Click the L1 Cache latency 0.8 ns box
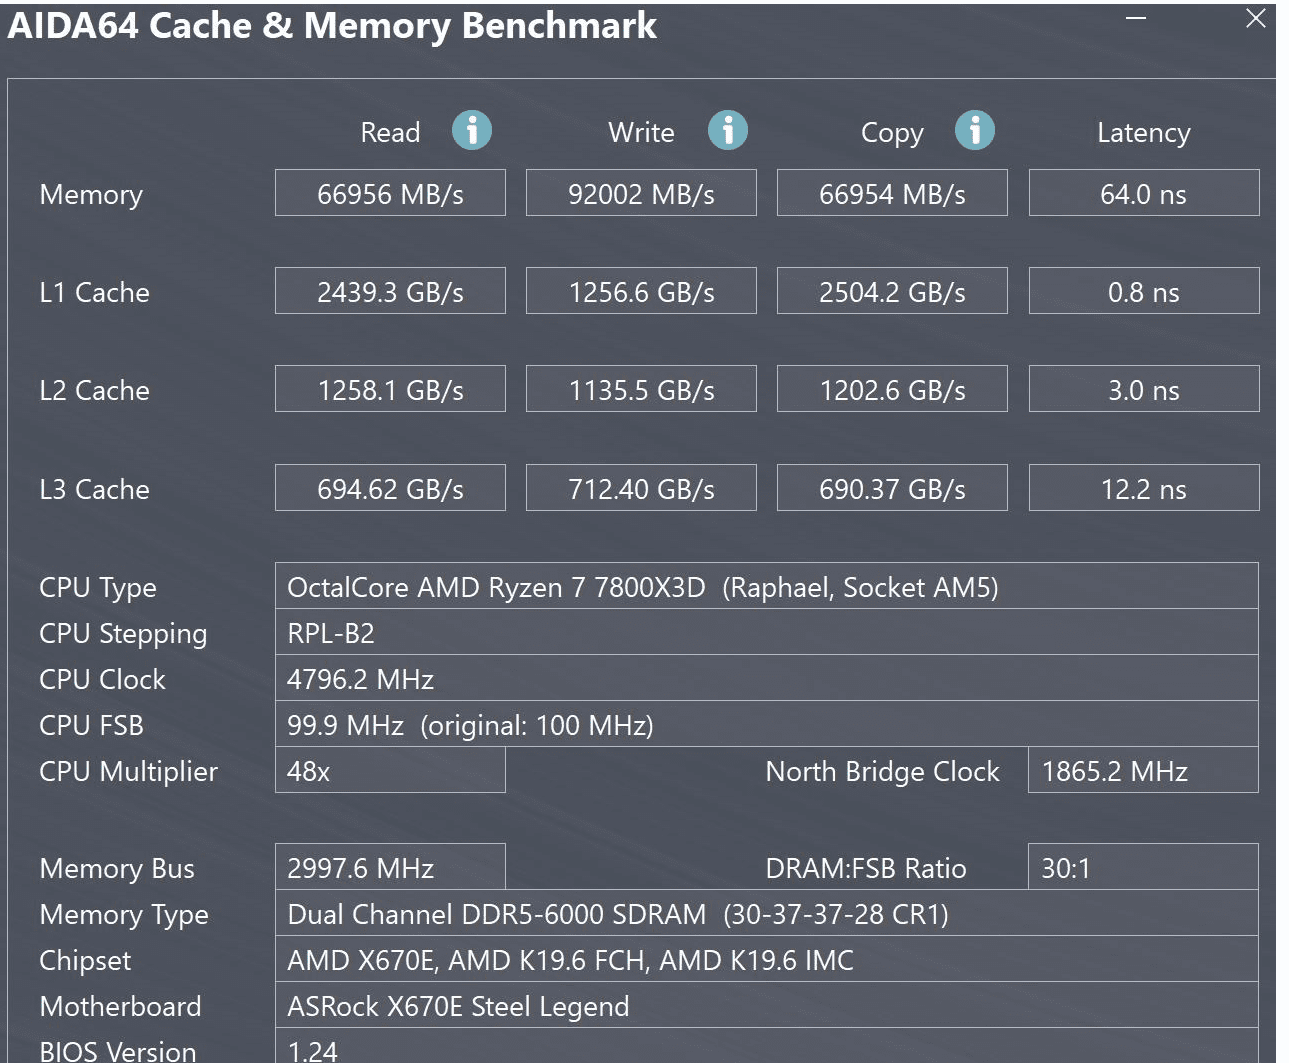Viewport: 1289px width, 1063px height. point(1143,291)
